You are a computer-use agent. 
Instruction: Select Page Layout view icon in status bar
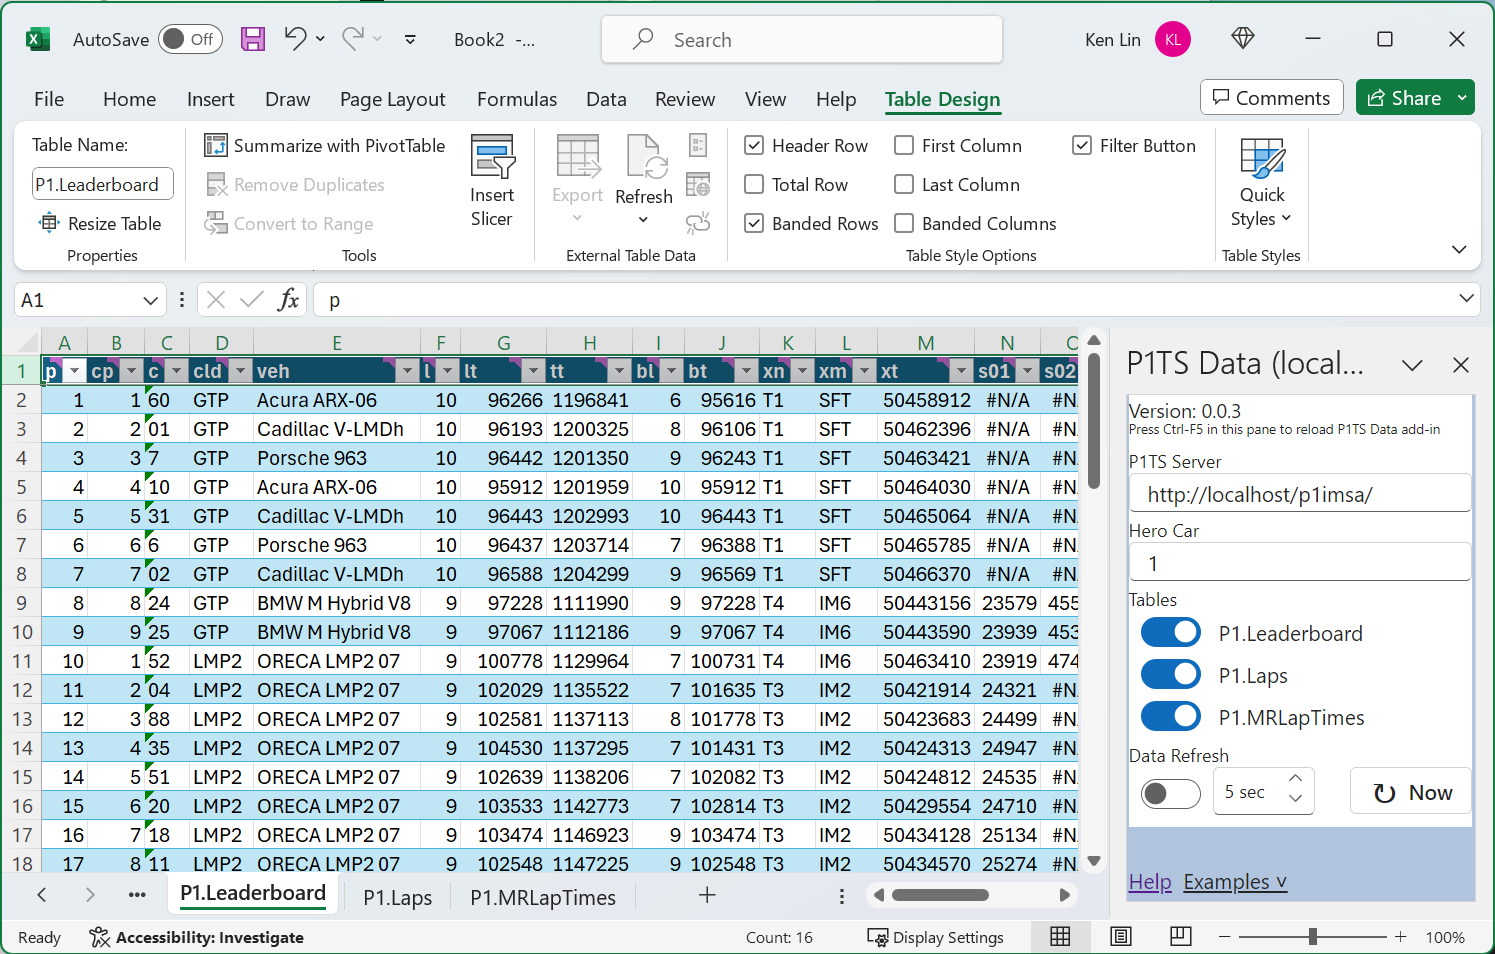[1121, 937]
